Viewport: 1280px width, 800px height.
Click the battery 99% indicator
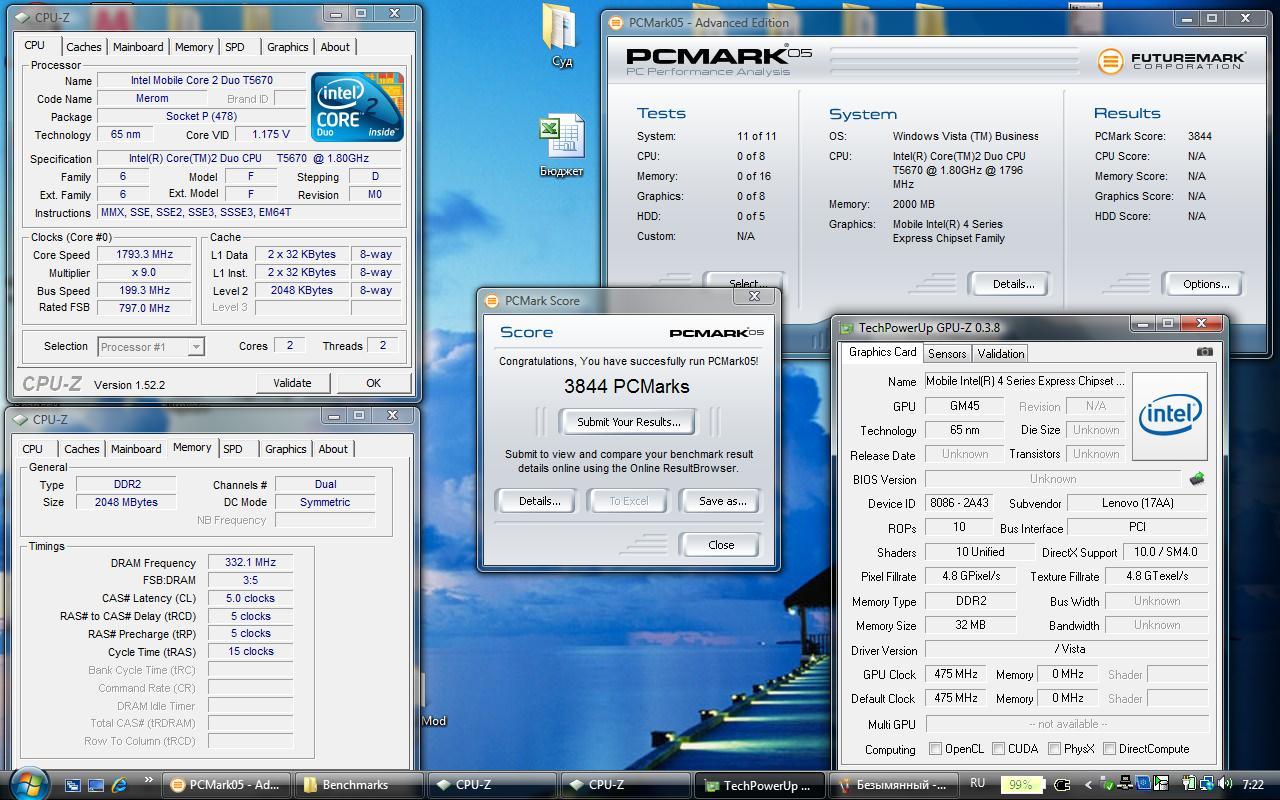click(1021, 785)
